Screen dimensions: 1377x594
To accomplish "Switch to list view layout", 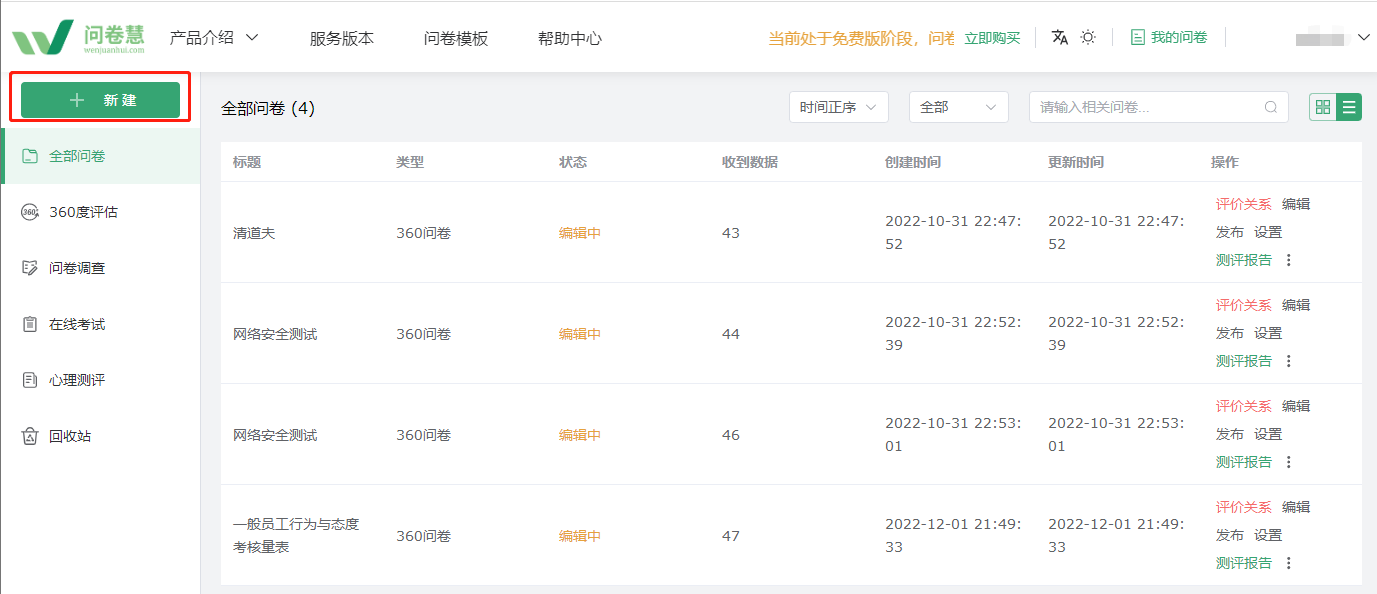I will point(1349,107).
